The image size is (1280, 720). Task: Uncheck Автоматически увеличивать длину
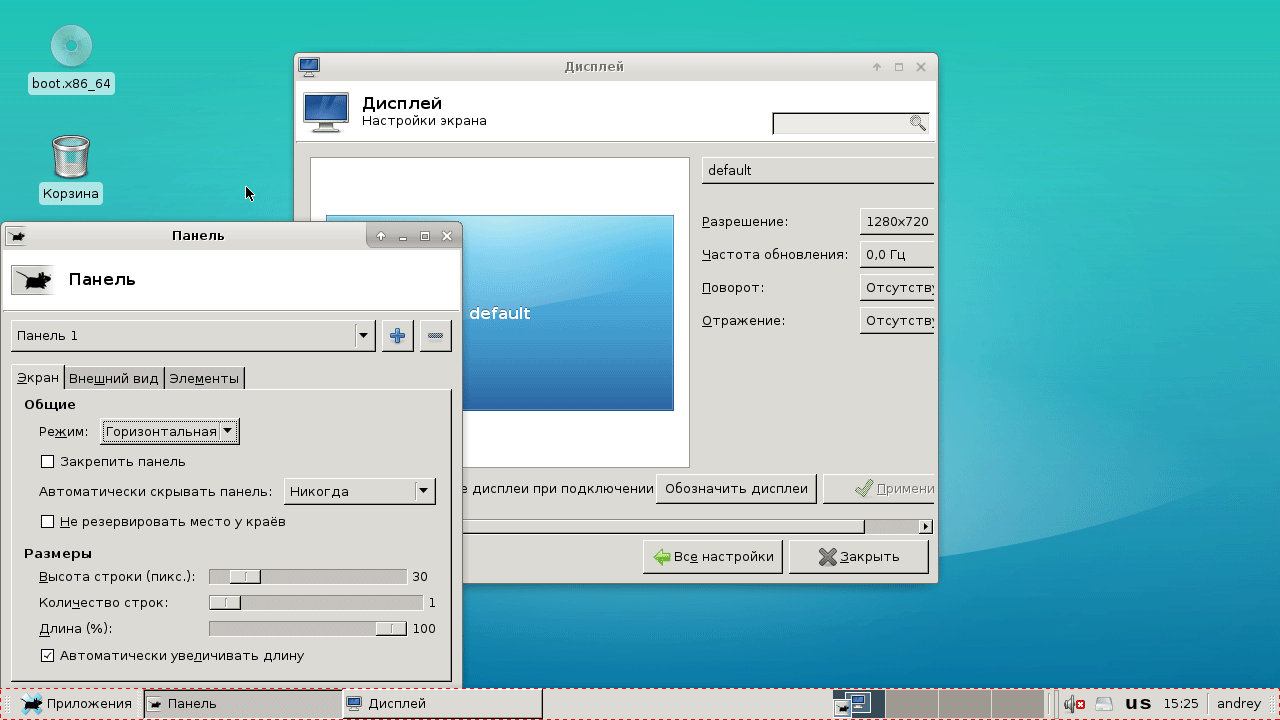click(47, 656)
